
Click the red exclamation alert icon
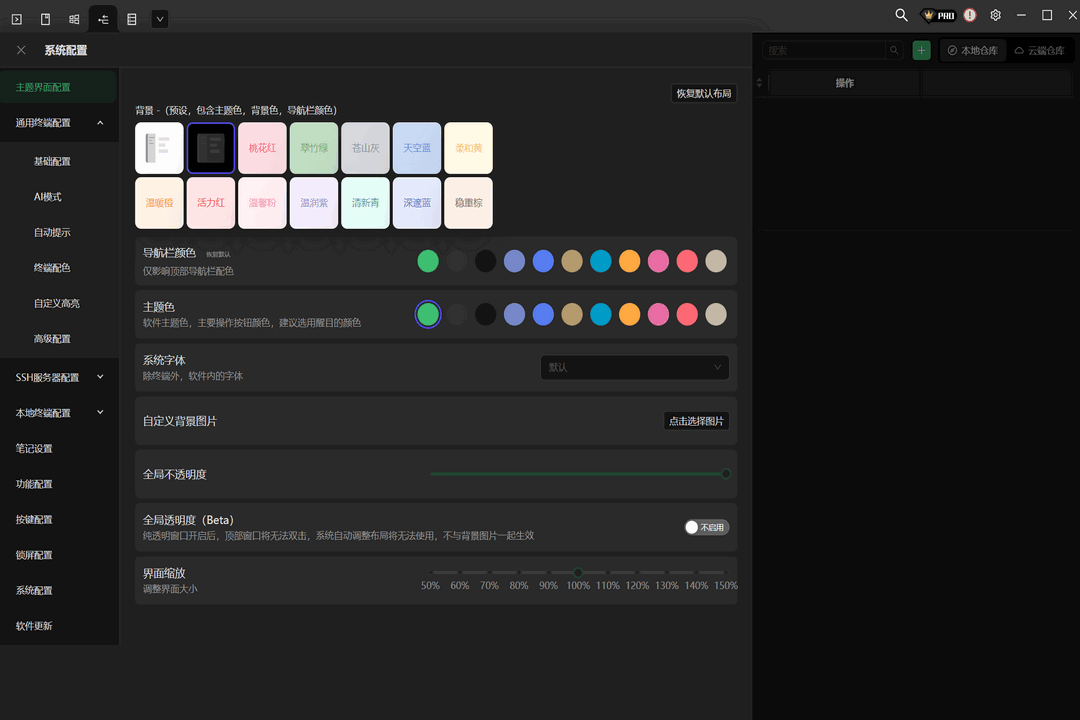click(x=969, y=16)
